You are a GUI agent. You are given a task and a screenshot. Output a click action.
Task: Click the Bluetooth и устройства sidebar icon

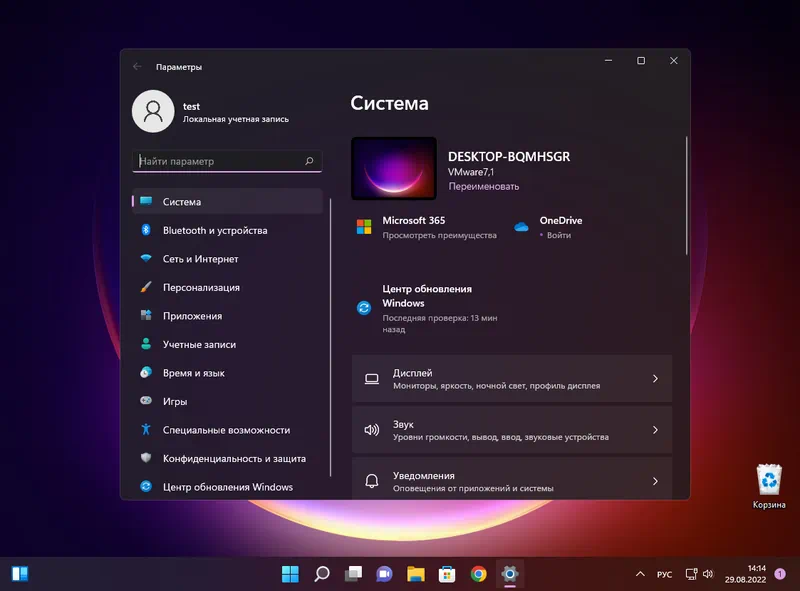(145, 230)
